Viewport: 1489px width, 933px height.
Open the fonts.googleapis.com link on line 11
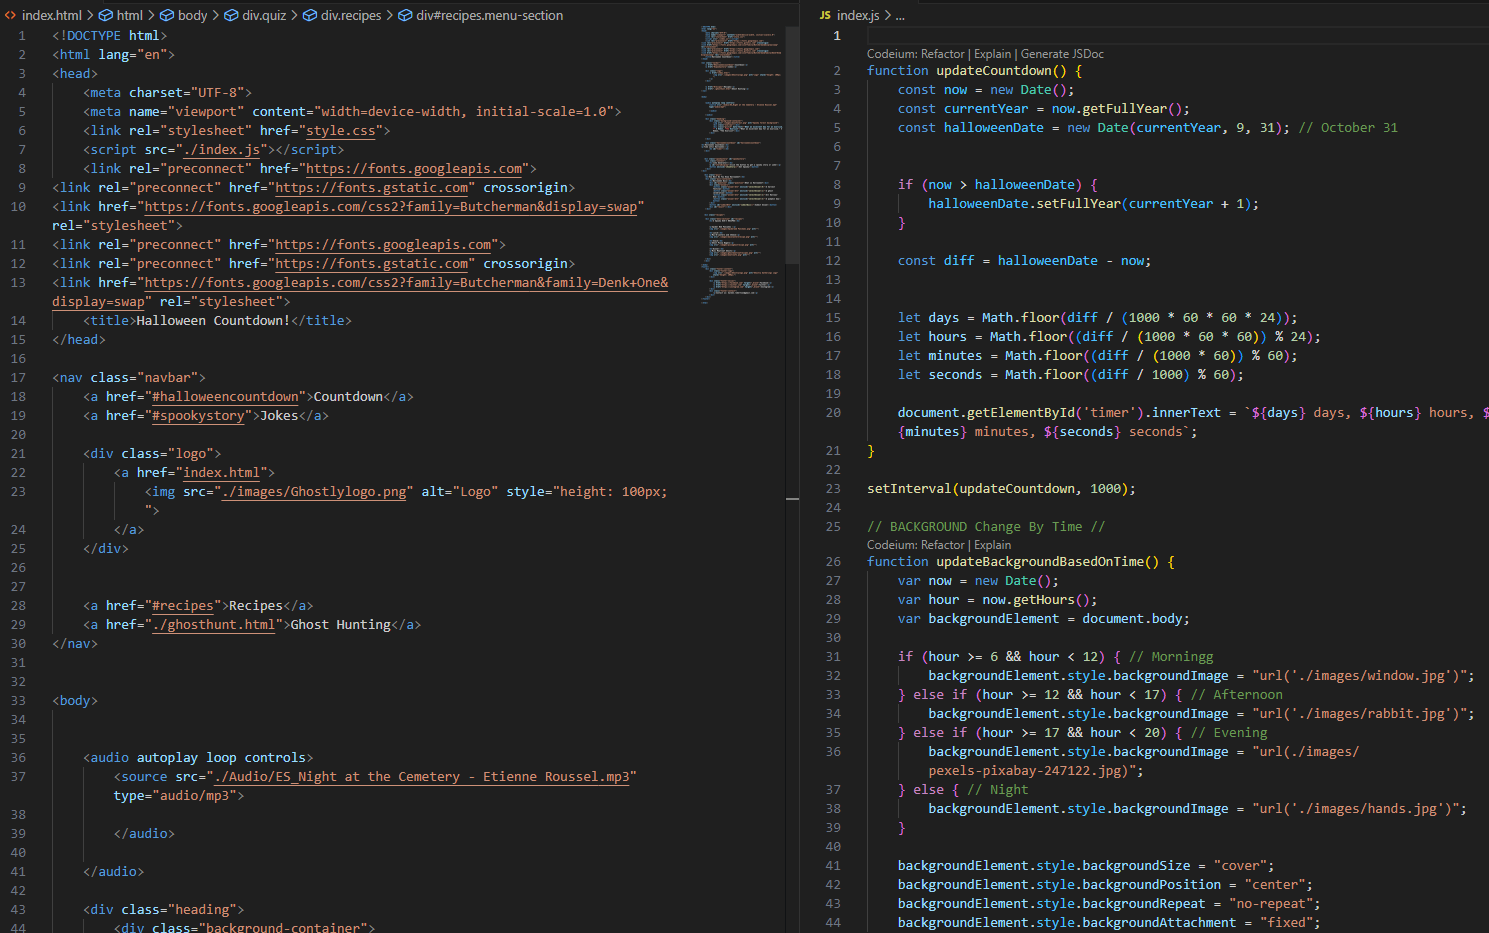click(383, 245)
